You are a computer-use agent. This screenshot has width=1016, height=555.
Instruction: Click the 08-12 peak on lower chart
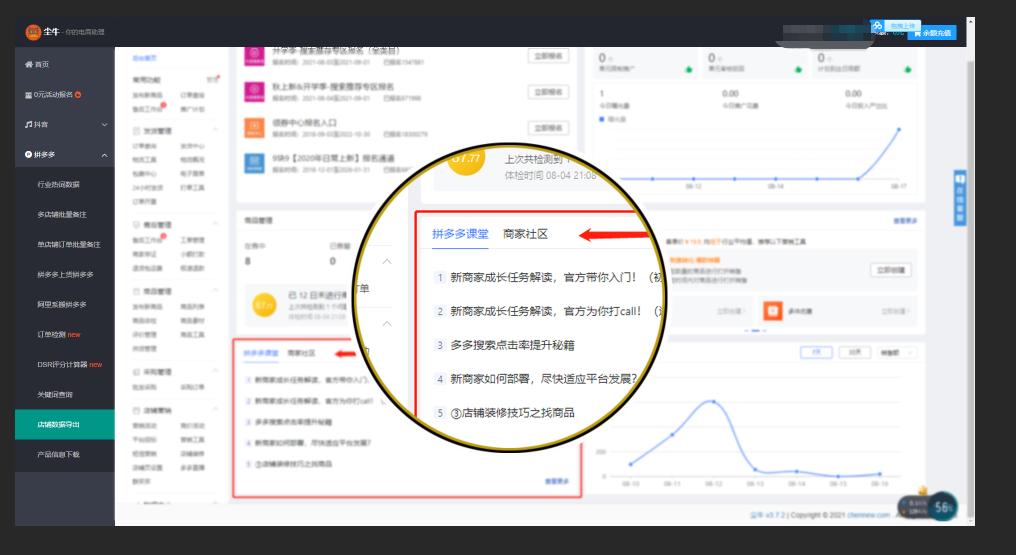(713, 402)
